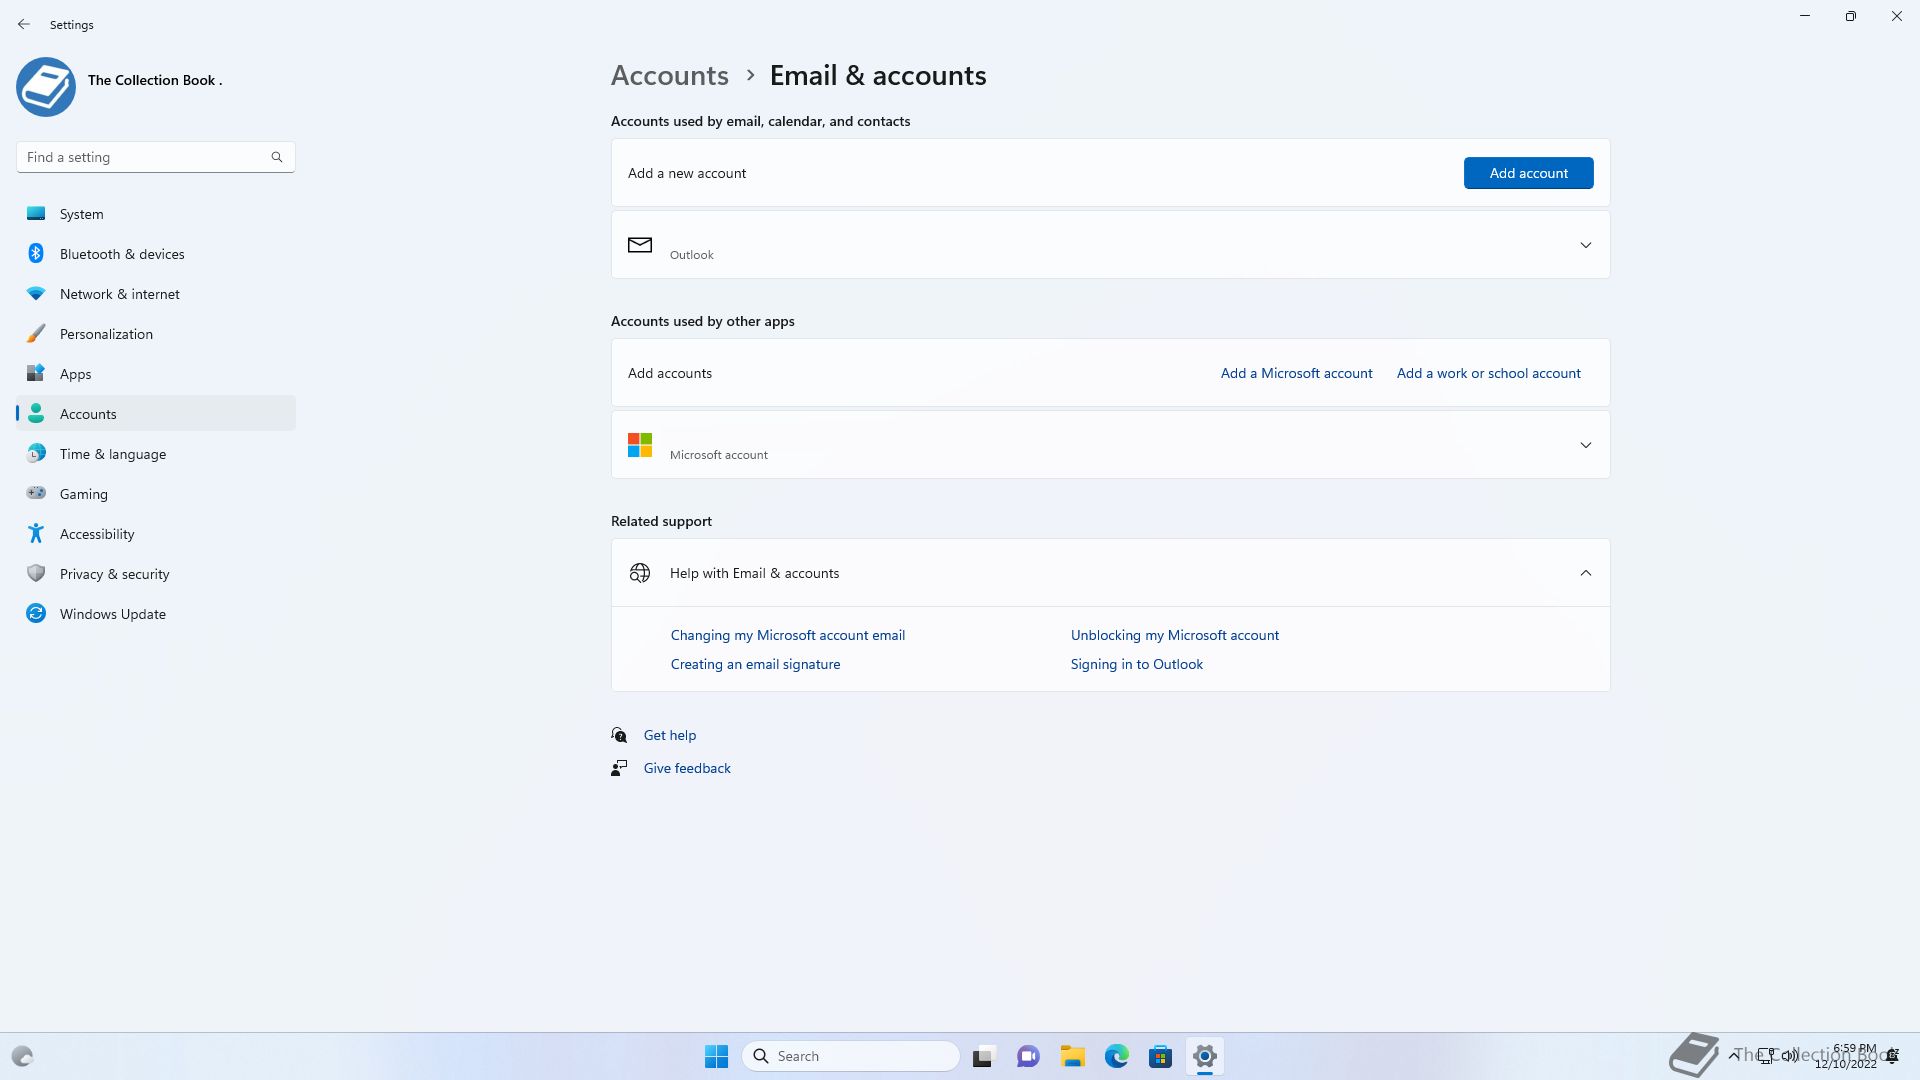Screen dimensions: 1920x1080
Task: Open Creating an email signature link
Action: [755, 664]
